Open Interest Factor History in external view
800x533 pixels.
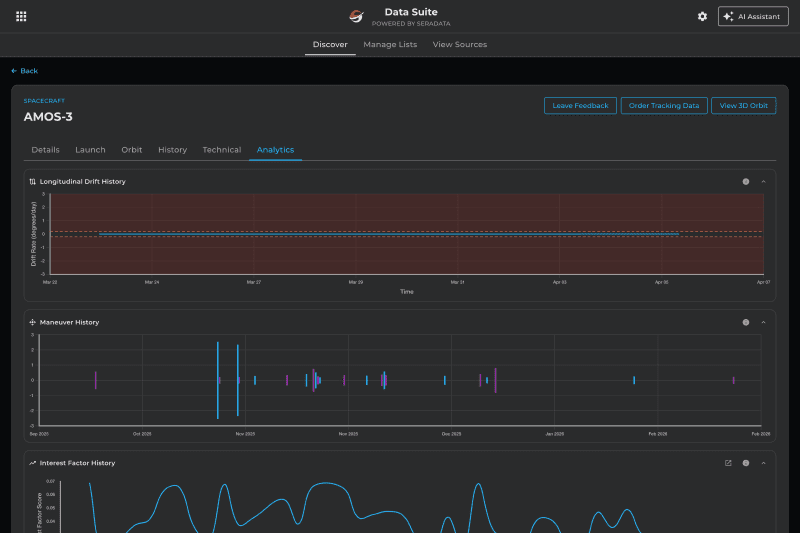[728, 463]
